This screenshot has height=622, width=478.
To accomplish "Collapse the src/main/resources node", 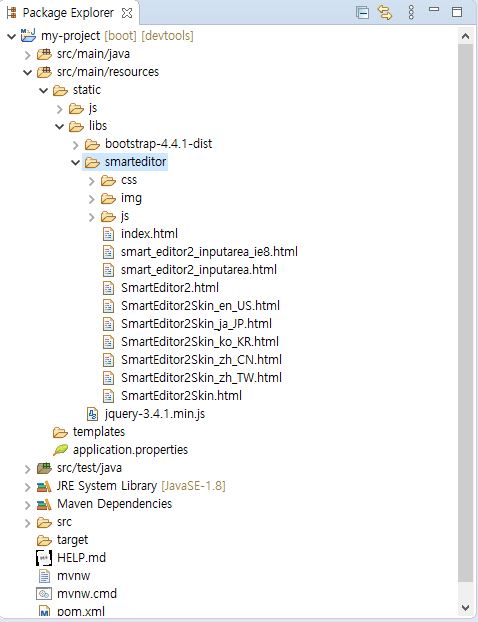I will (x=27, y=73).
